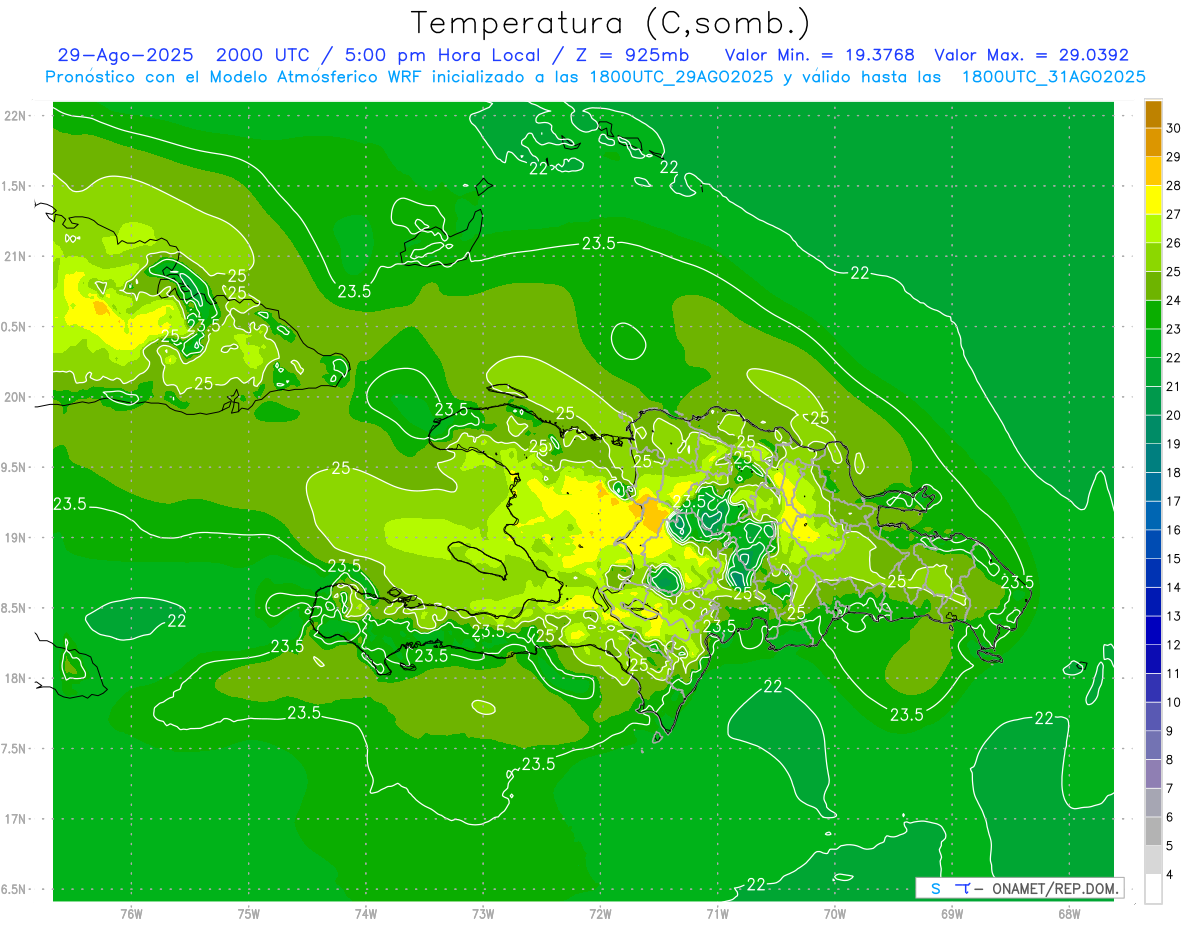Click the orange hottest zone on Hispaniola
The height and width of the screenshot is (927, 1200).
(x=653, y=514)
